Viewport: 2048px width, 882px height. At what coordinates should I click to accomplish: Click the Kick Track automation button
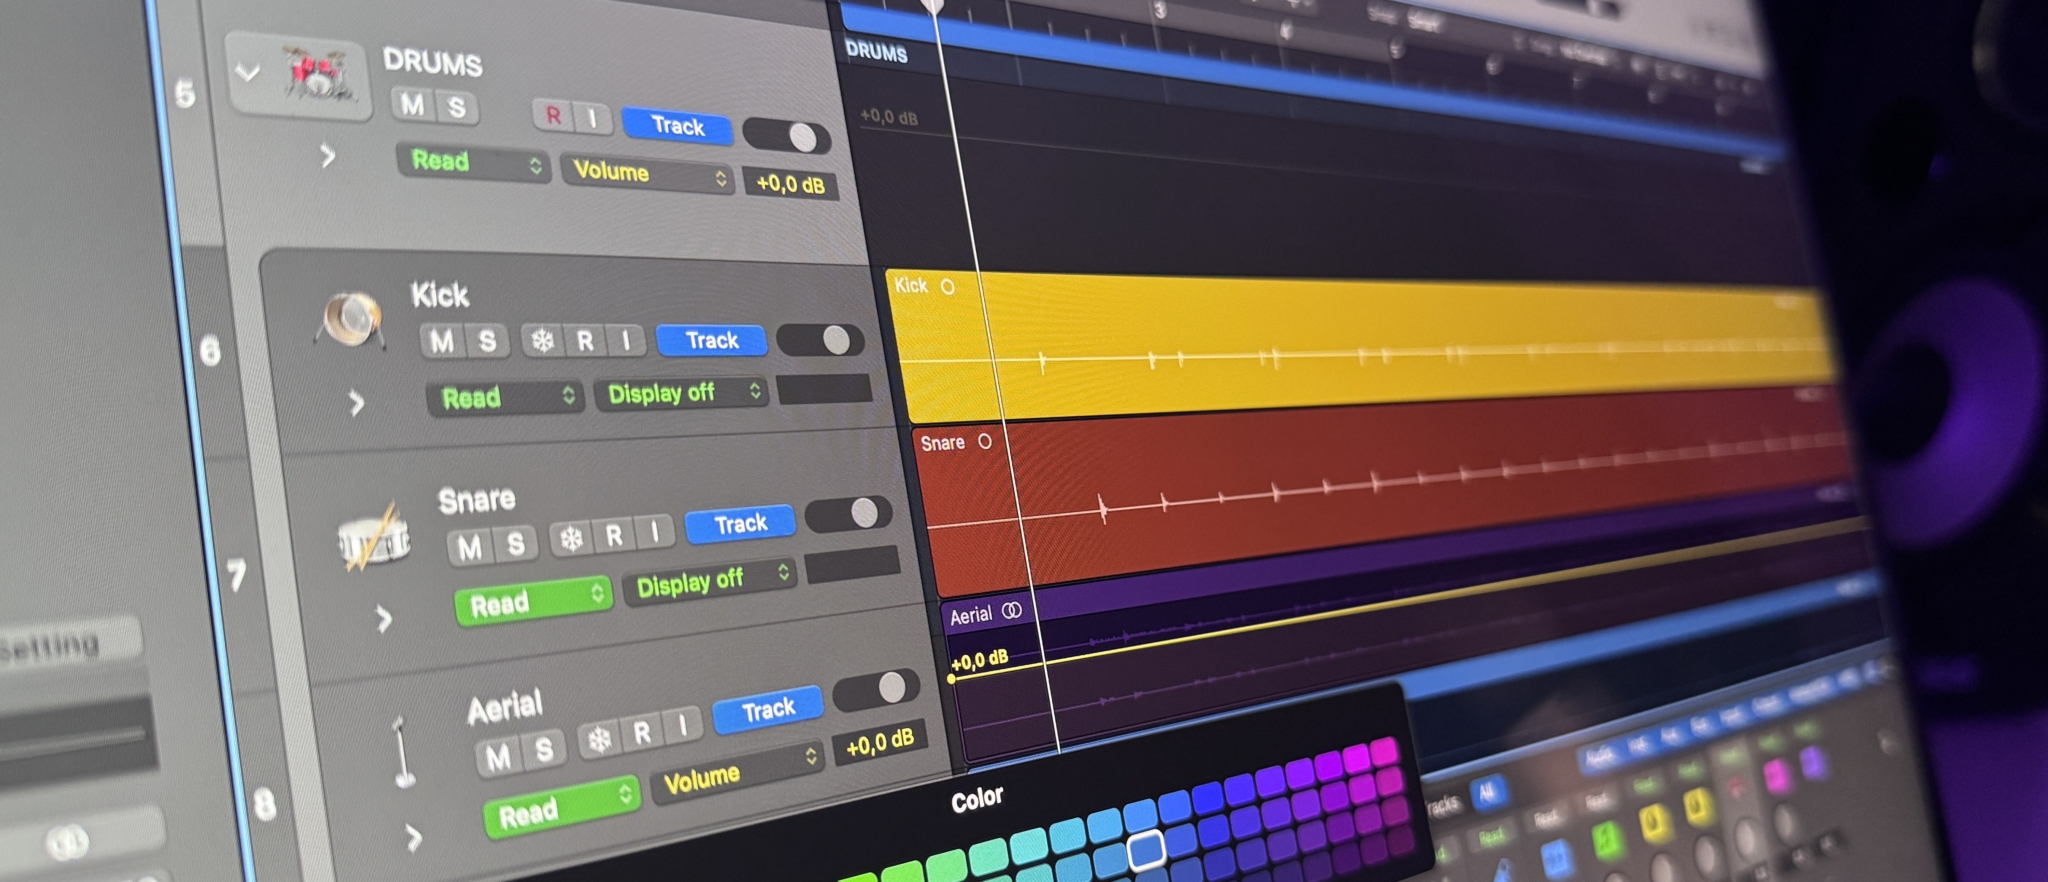pos(711,340)
